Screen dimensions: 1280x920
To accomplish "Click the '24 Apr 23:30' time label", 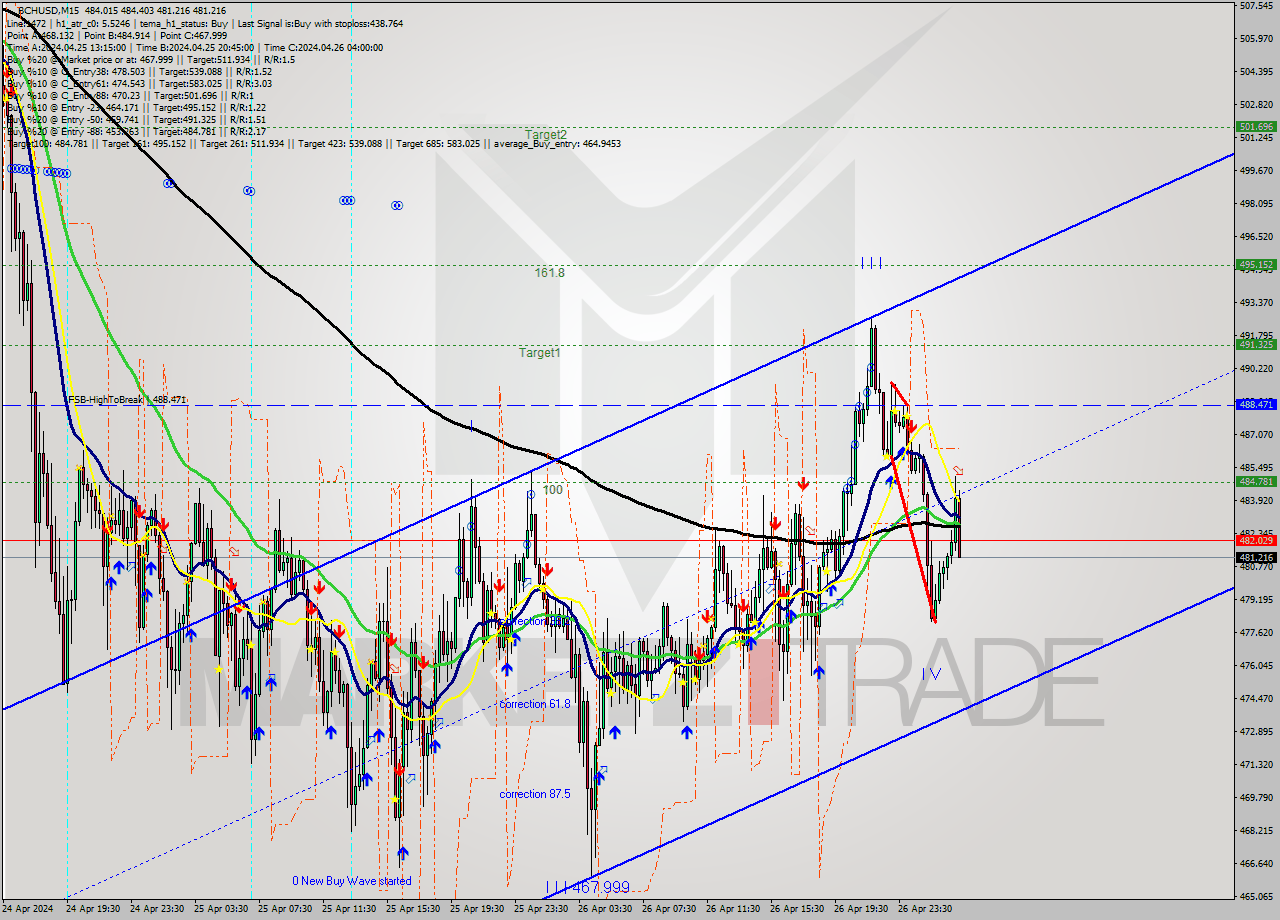I will tap(158, 910).
